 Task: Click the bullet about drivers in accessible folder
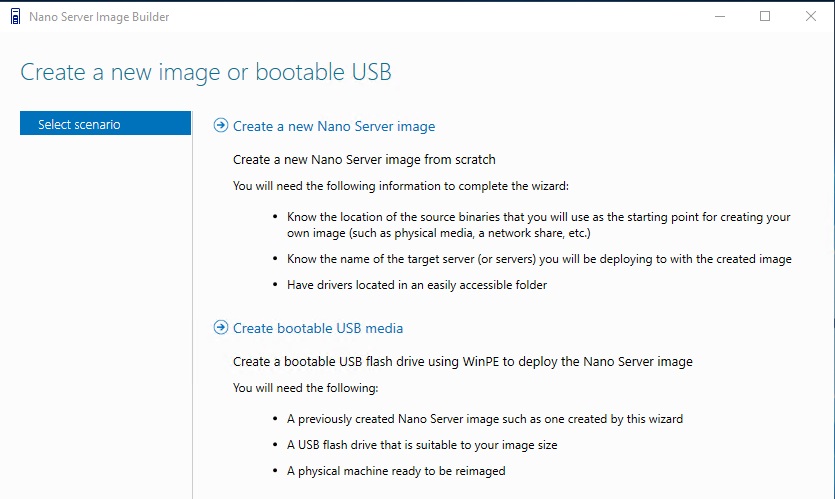(417, 285)
